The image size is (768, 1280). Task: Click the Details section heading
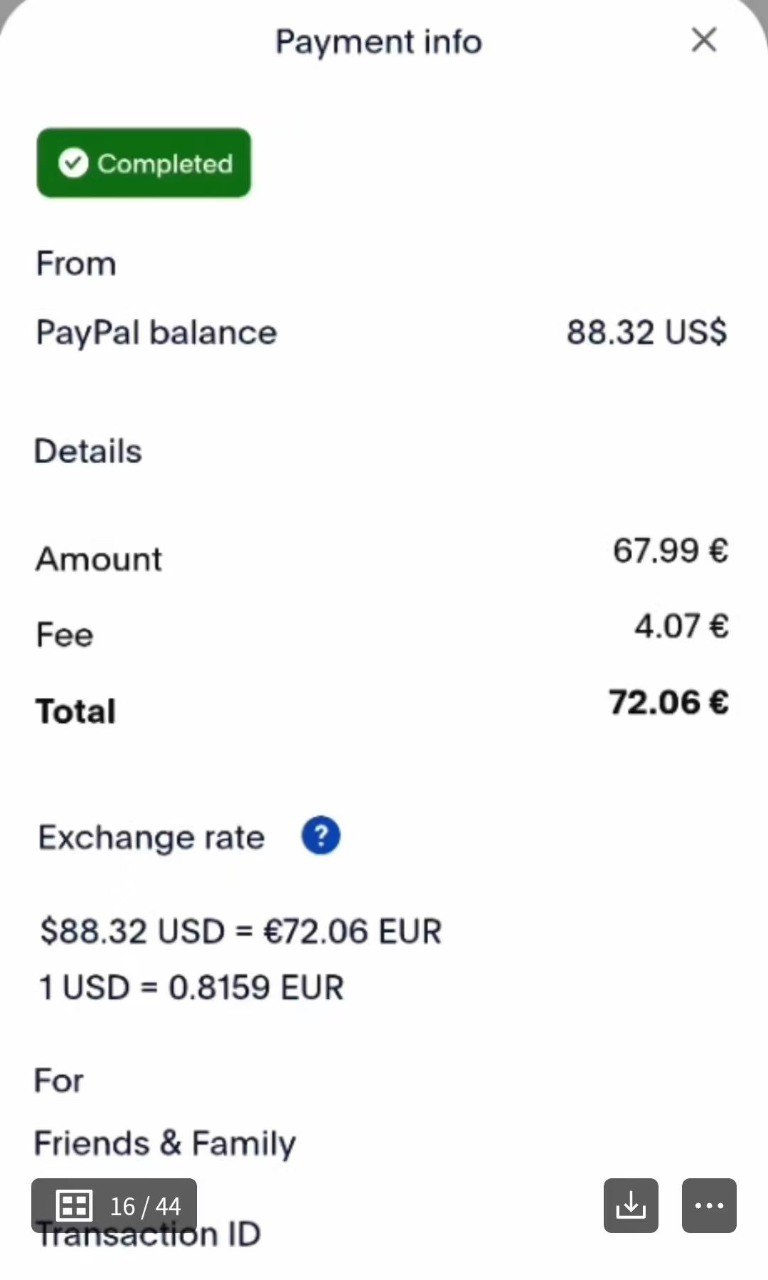click(x=88, y=451)
